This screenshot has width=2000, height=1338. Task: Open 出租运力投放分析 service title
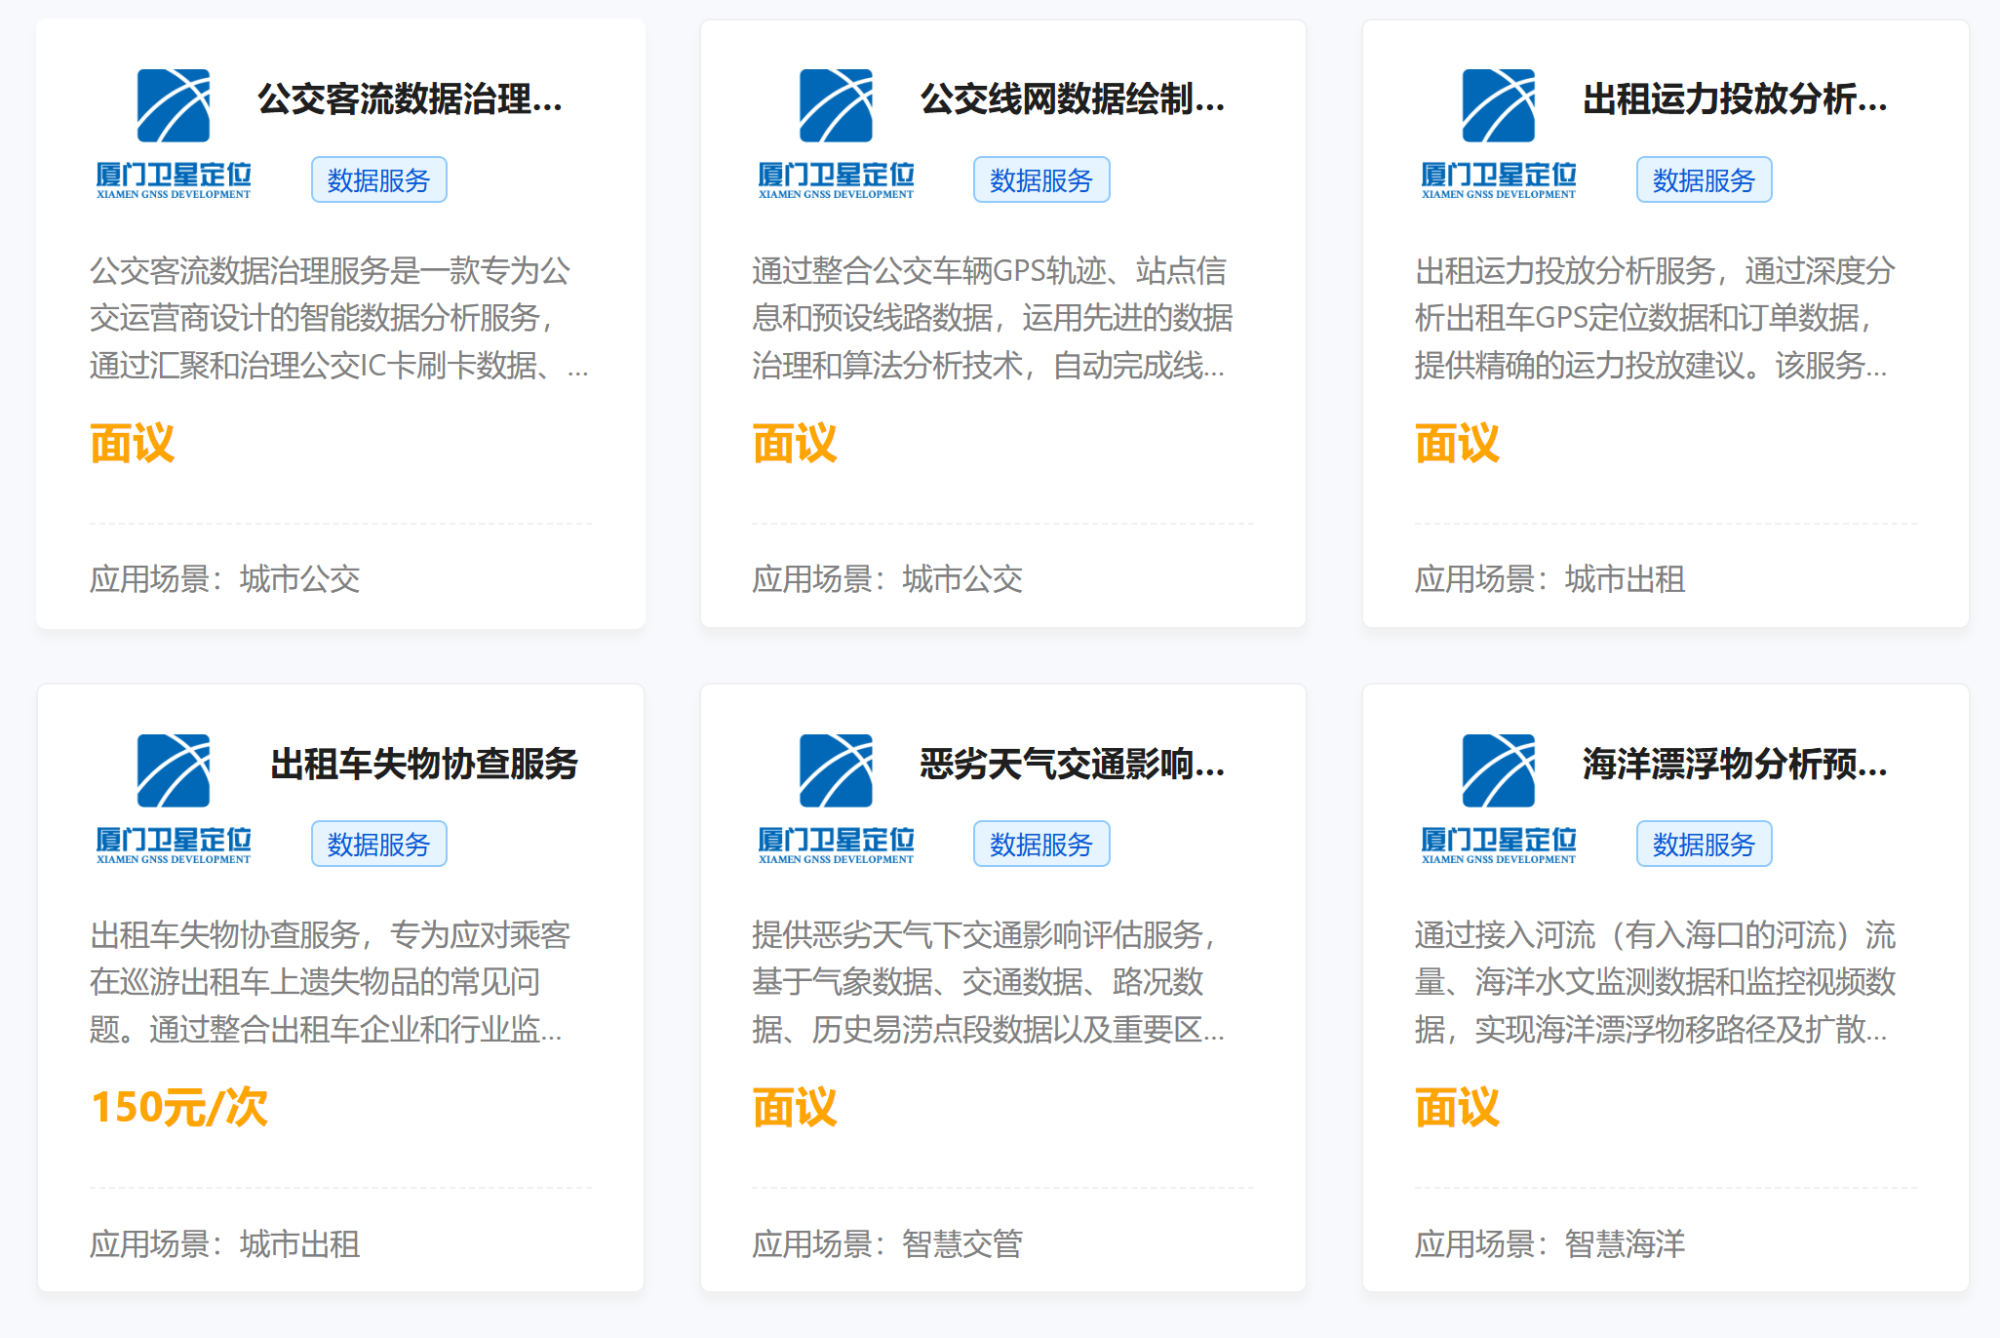pos(1735,99)
